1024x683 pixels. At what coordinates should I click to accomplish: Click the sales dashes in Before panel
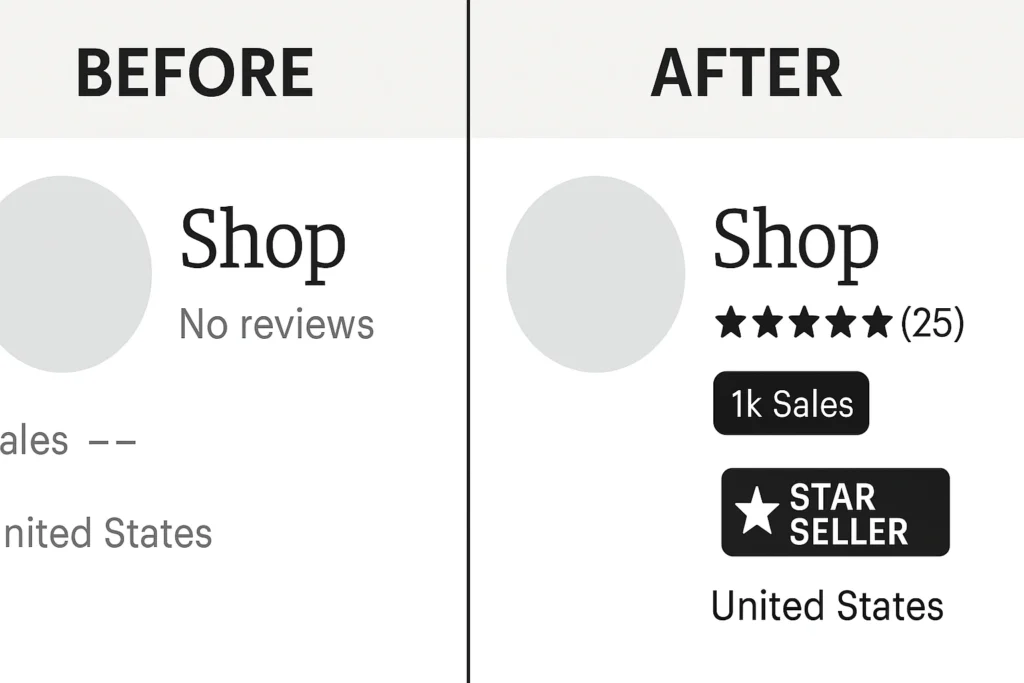coord(112,441)
